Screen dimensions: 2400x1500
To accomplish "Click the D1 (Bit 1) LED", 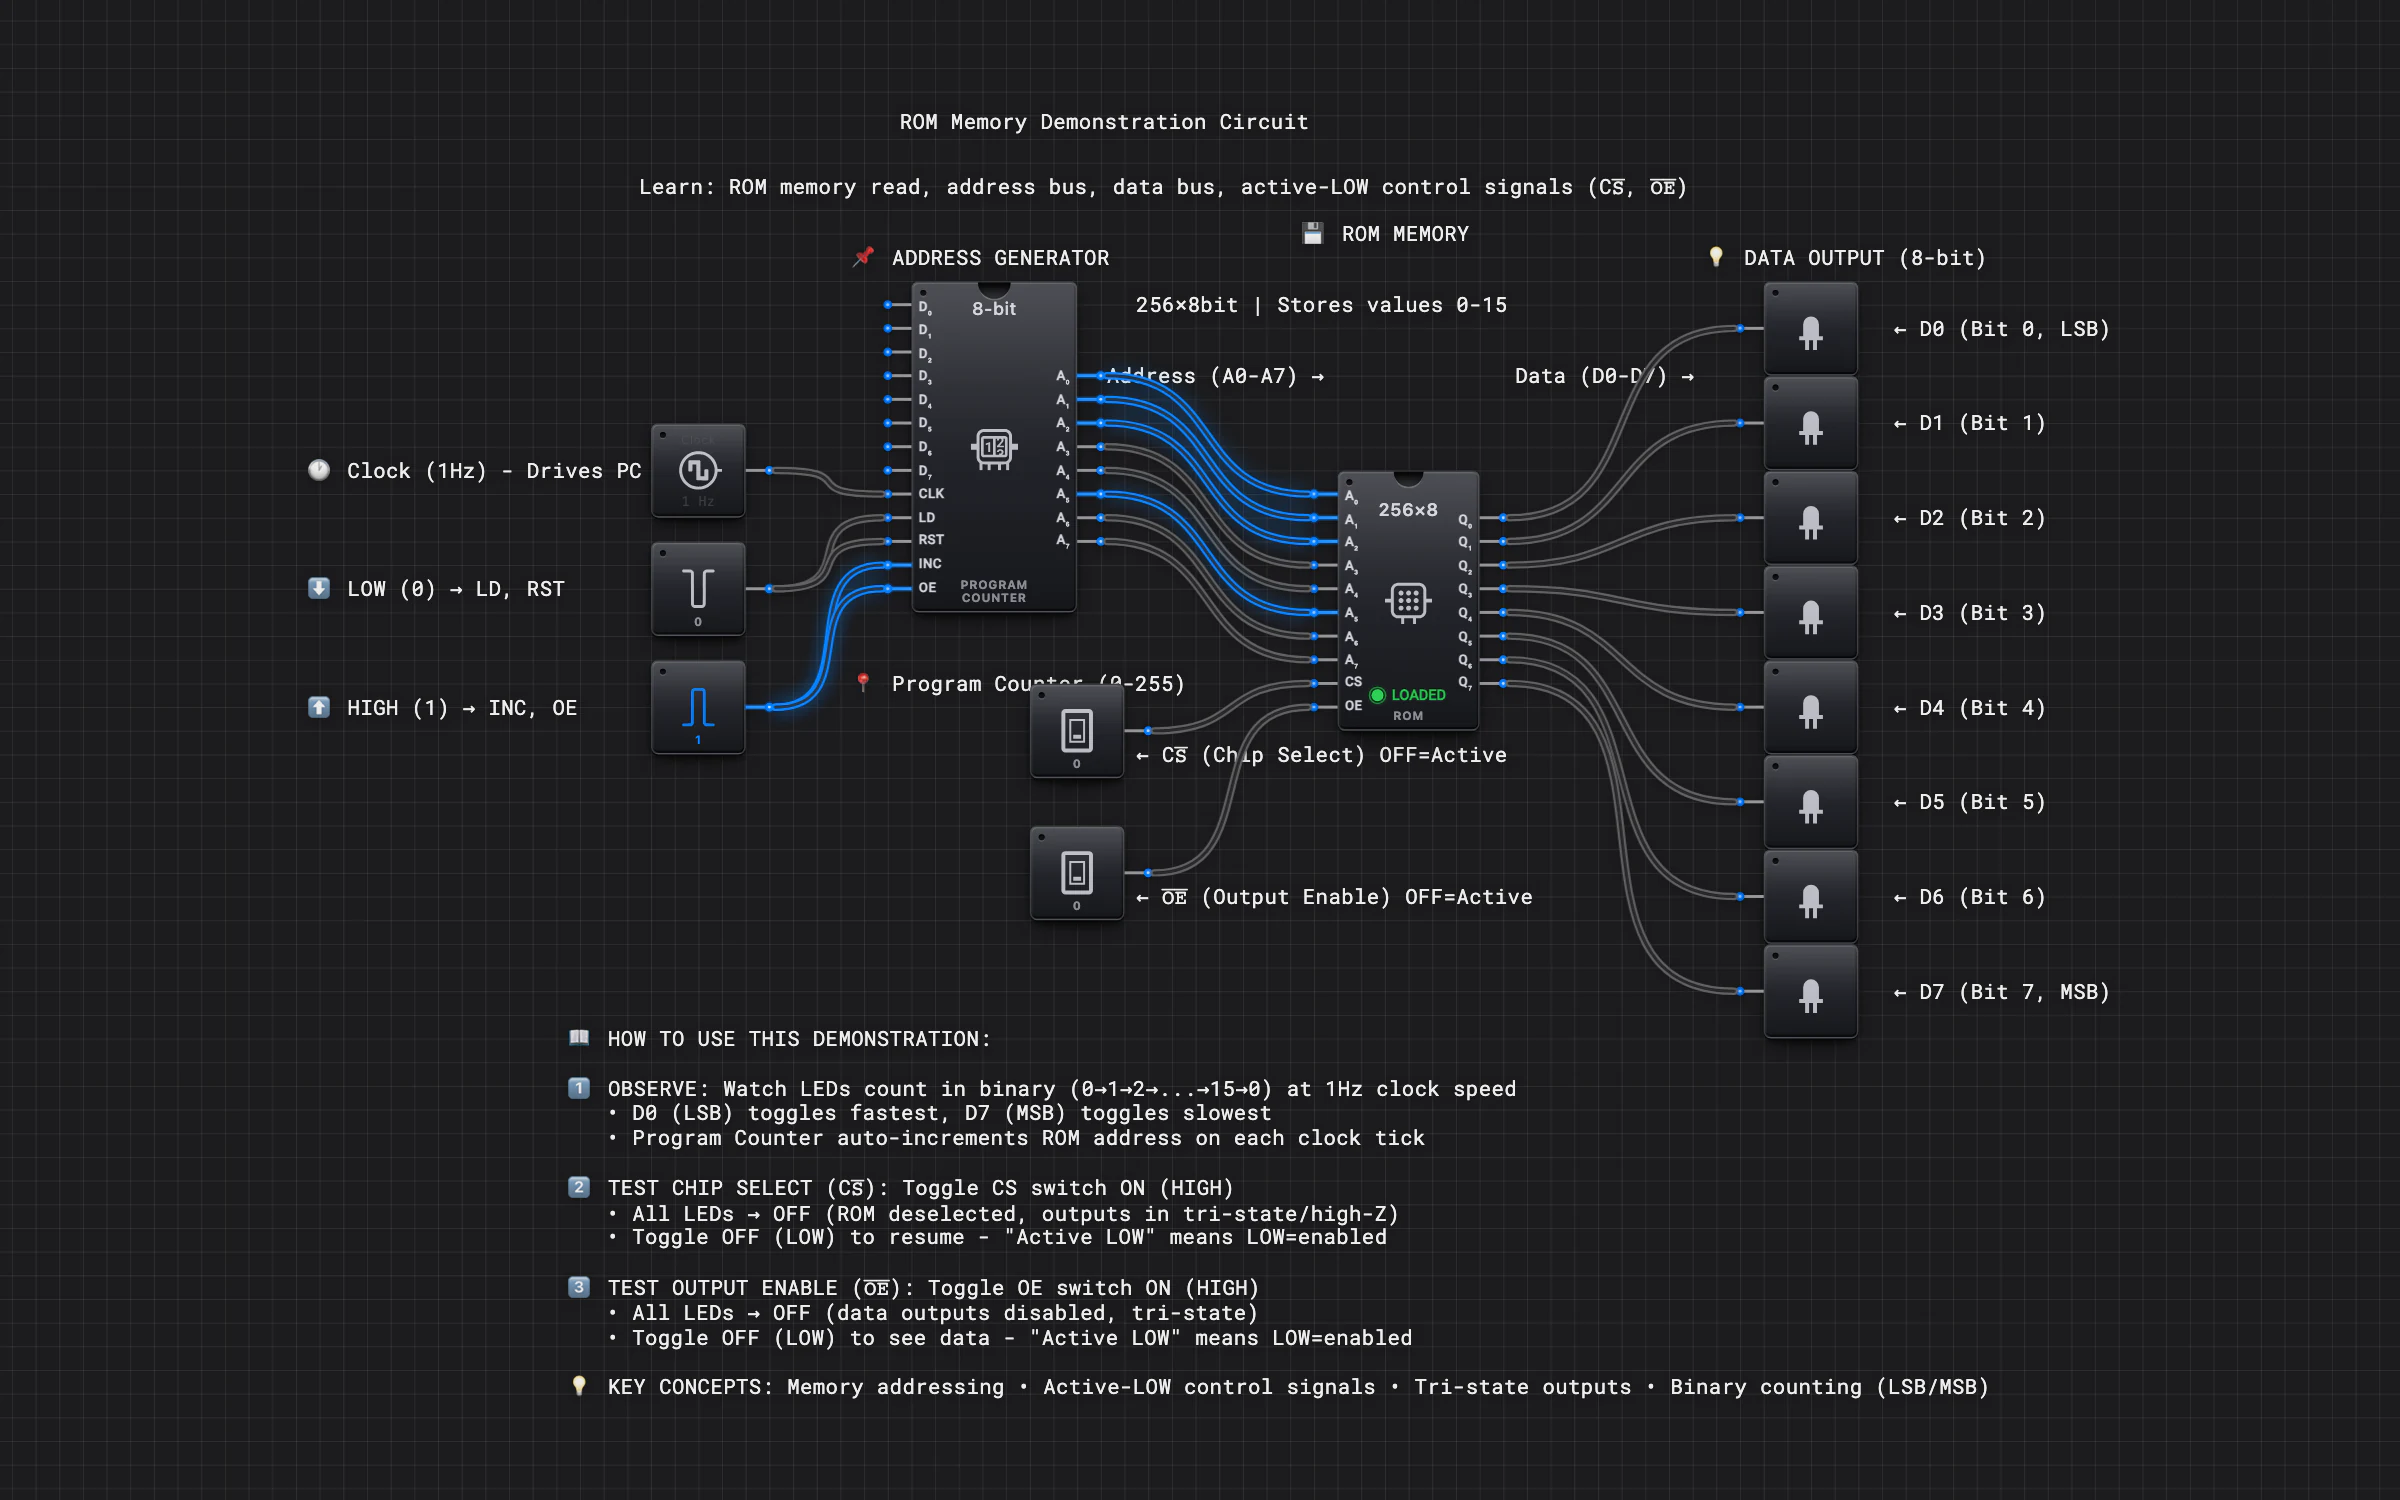I will [x=1811, y=423].
